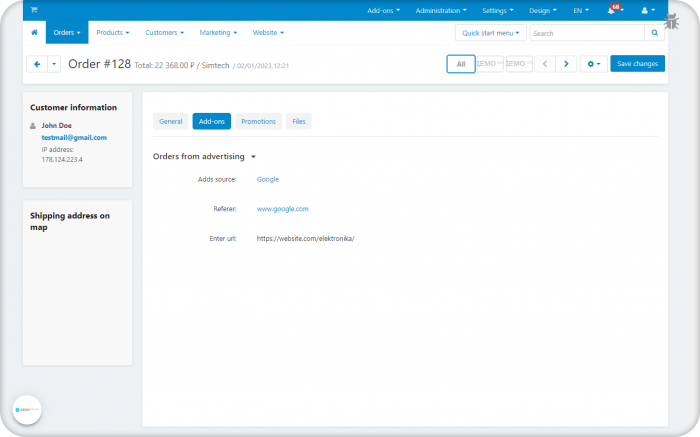Screen dimensions: 700x437
Task: Open the Marketing menu
Action: (218, 33)
